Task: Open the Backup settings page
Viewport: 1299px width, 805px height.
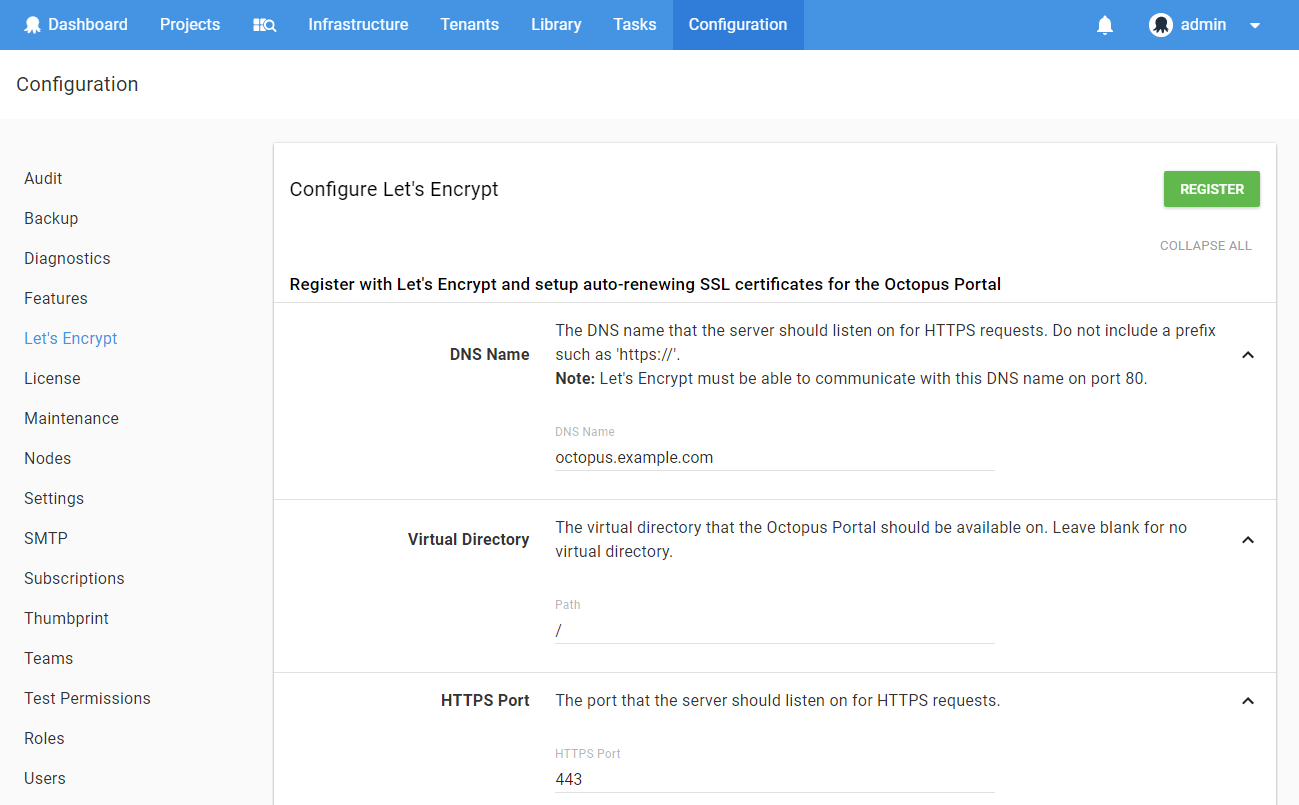Action: [51, 218]
